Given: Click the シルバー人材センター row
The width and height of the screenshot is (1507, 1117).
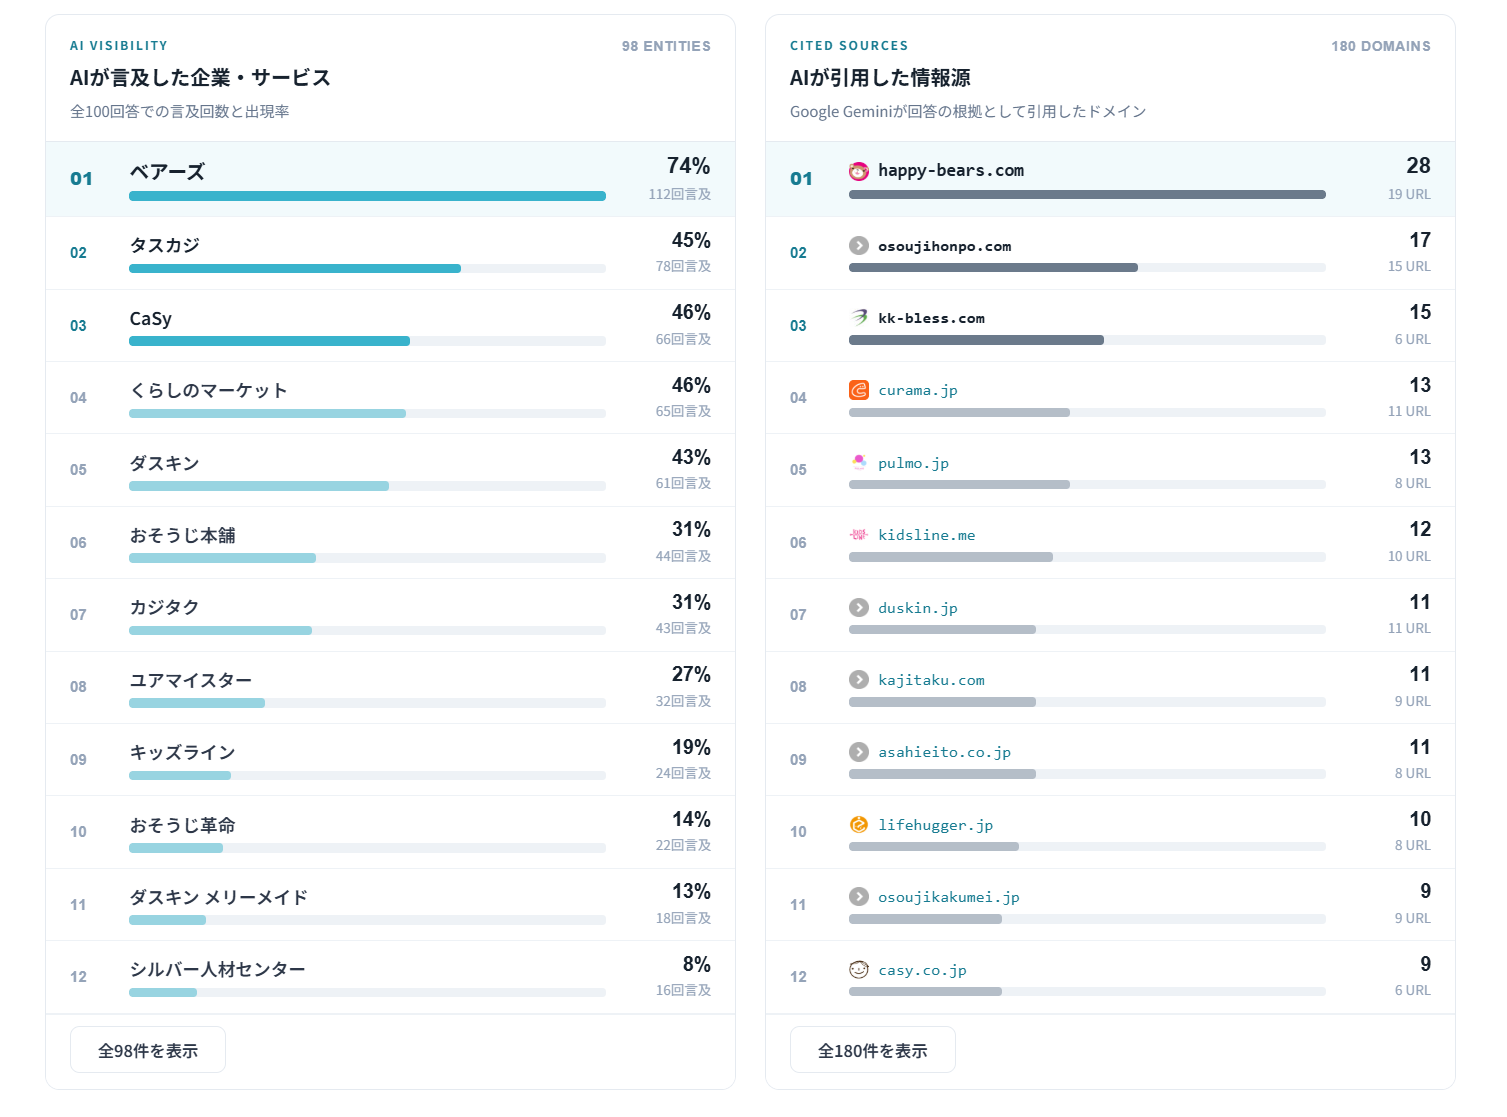Looking at the screenshot, I should click(390, 977).
